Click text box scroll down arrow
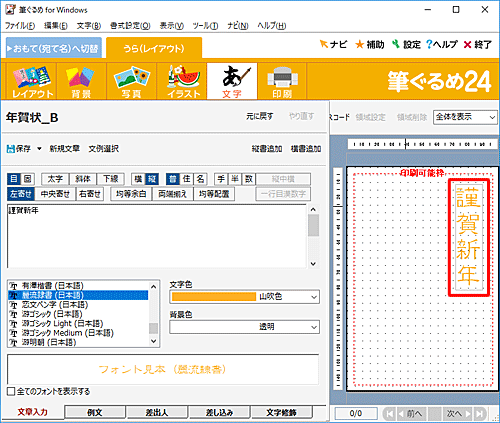 (x=313, y=263)
